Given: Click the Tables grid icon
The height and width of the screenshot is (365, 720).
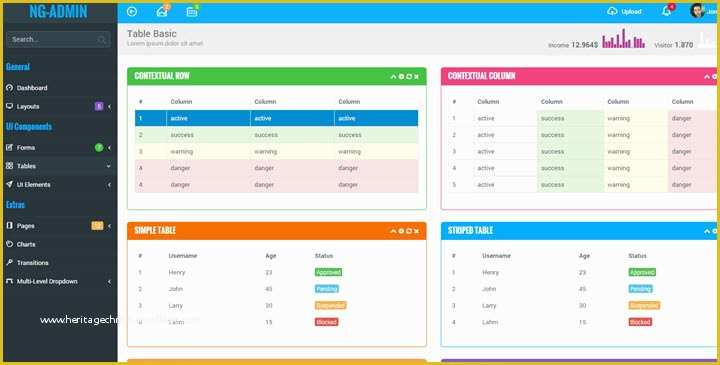Looking at the screenshot, I should pos(10,166).
